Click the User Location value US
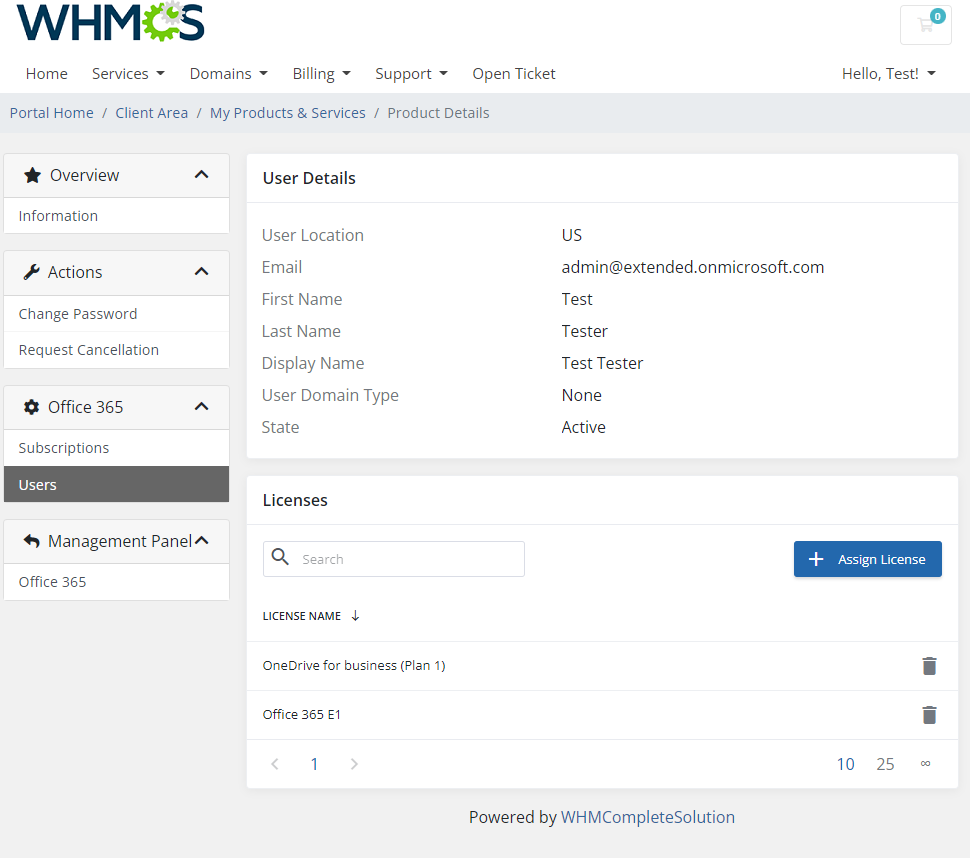Viewport: 970px width, 858px height. coord(572,235)
